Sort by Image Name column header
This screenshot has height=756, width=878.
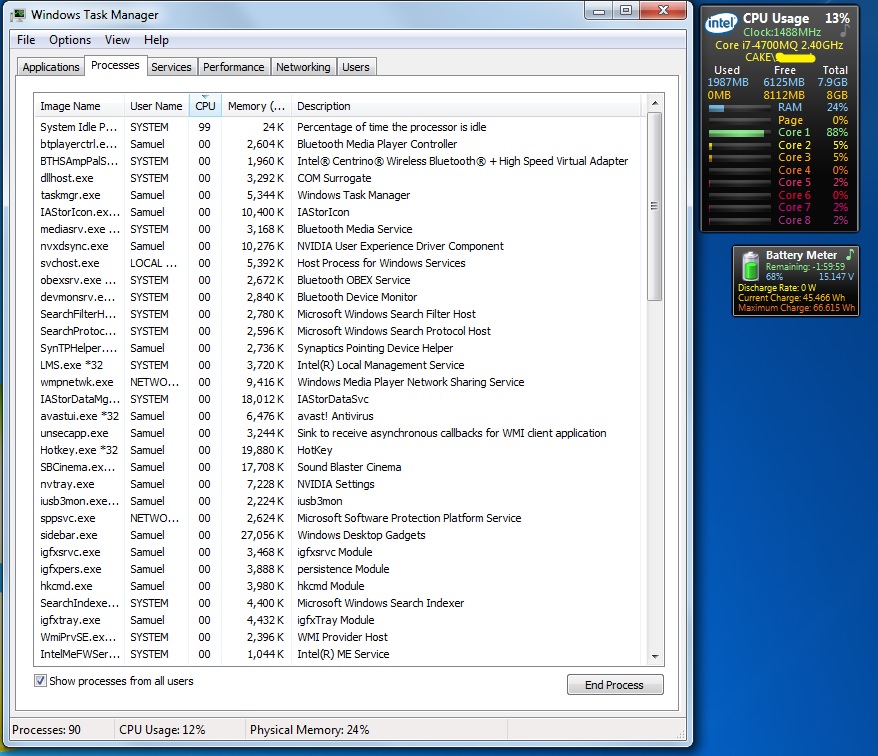coord(79,106)
